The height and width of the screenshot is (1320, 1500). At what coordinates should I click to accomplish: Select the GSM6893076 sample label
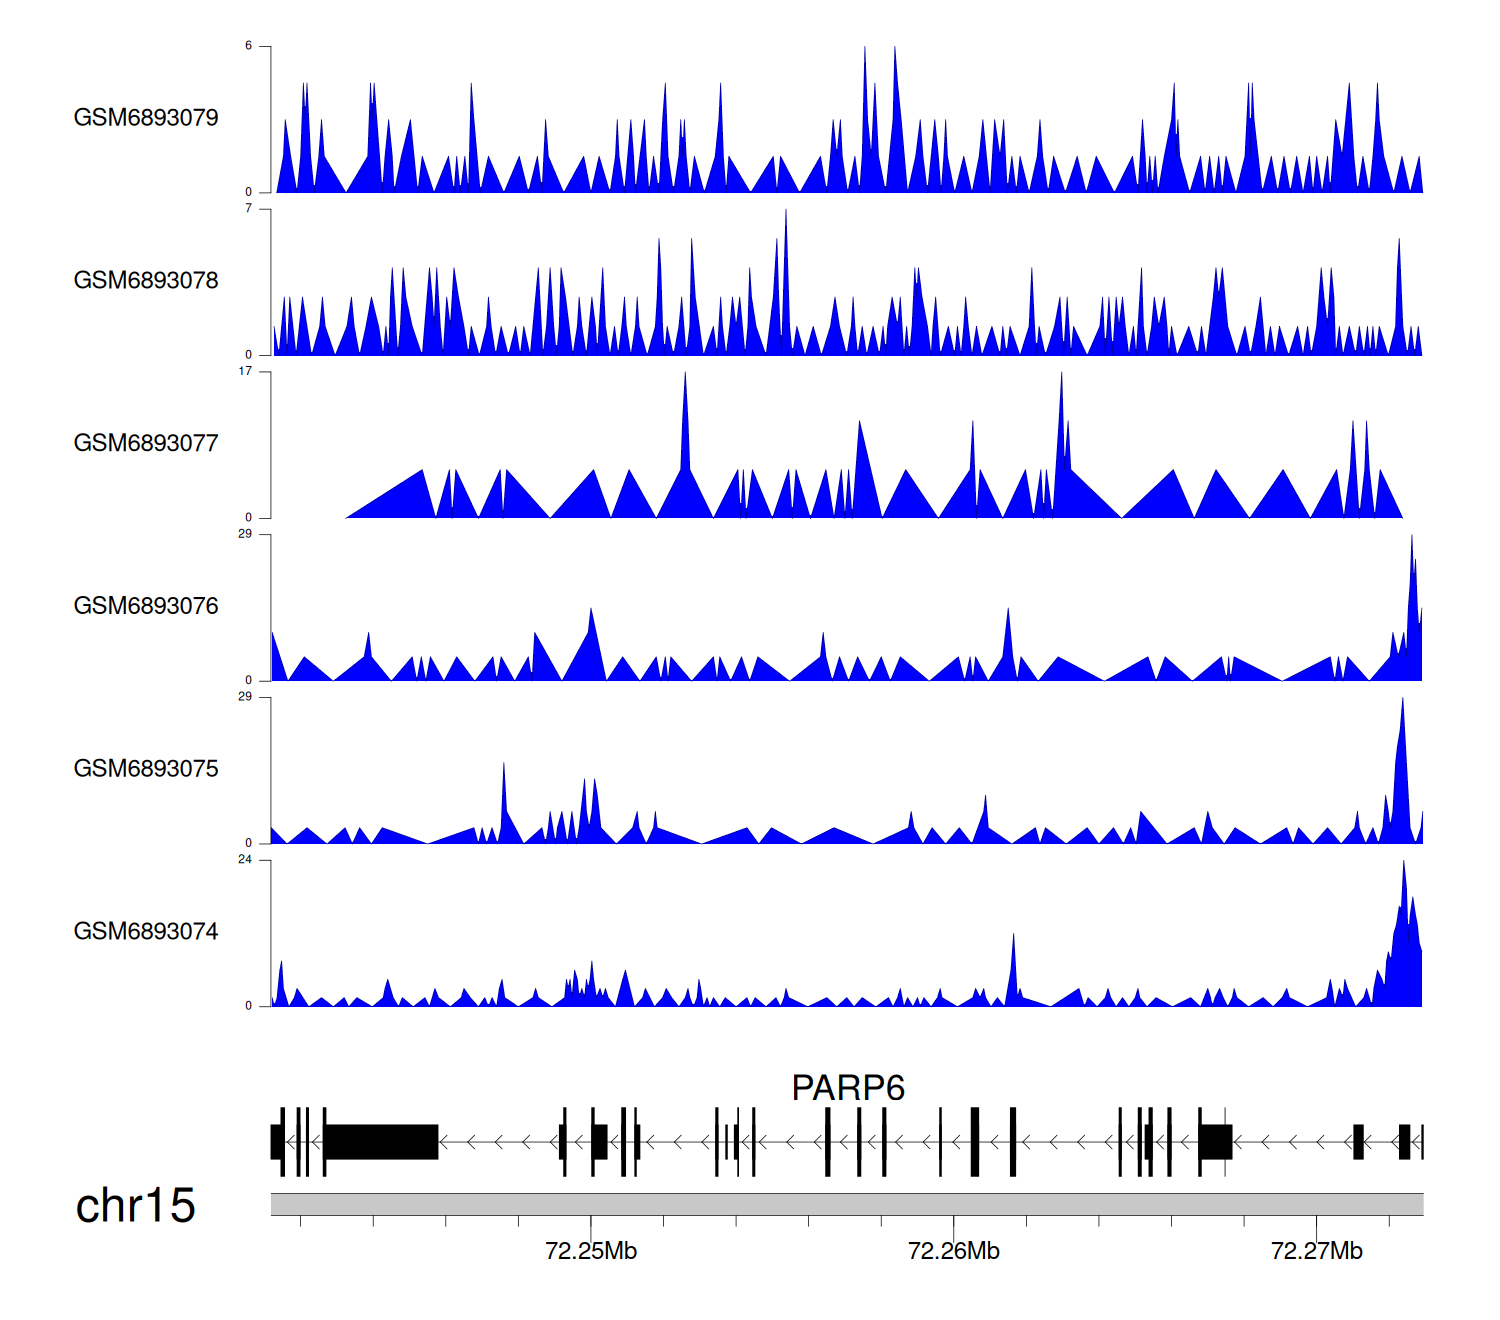click(x=146, y=606)
